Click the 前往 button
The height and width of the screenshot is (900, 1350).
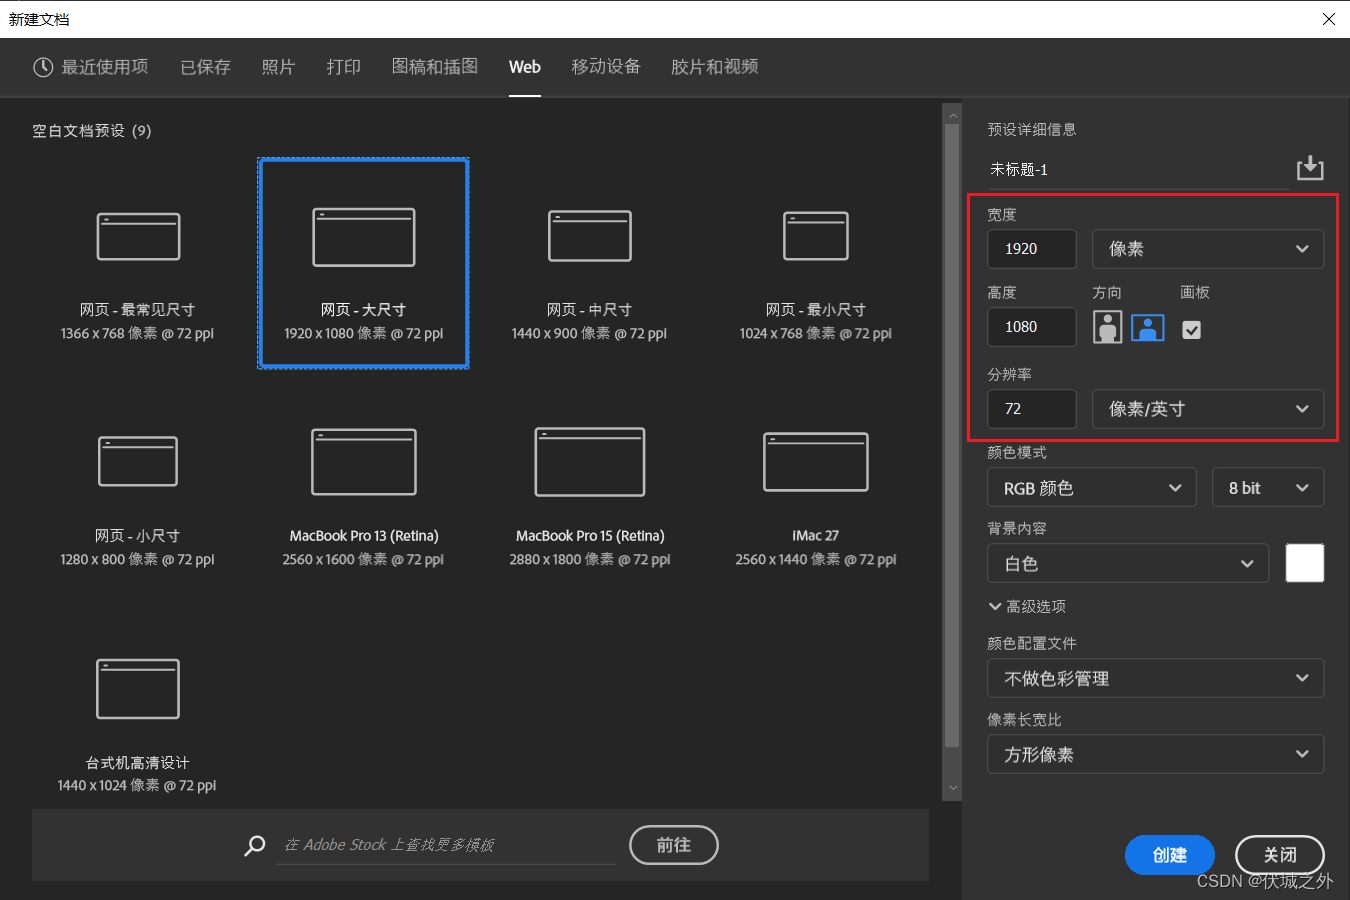click(673, 845)
